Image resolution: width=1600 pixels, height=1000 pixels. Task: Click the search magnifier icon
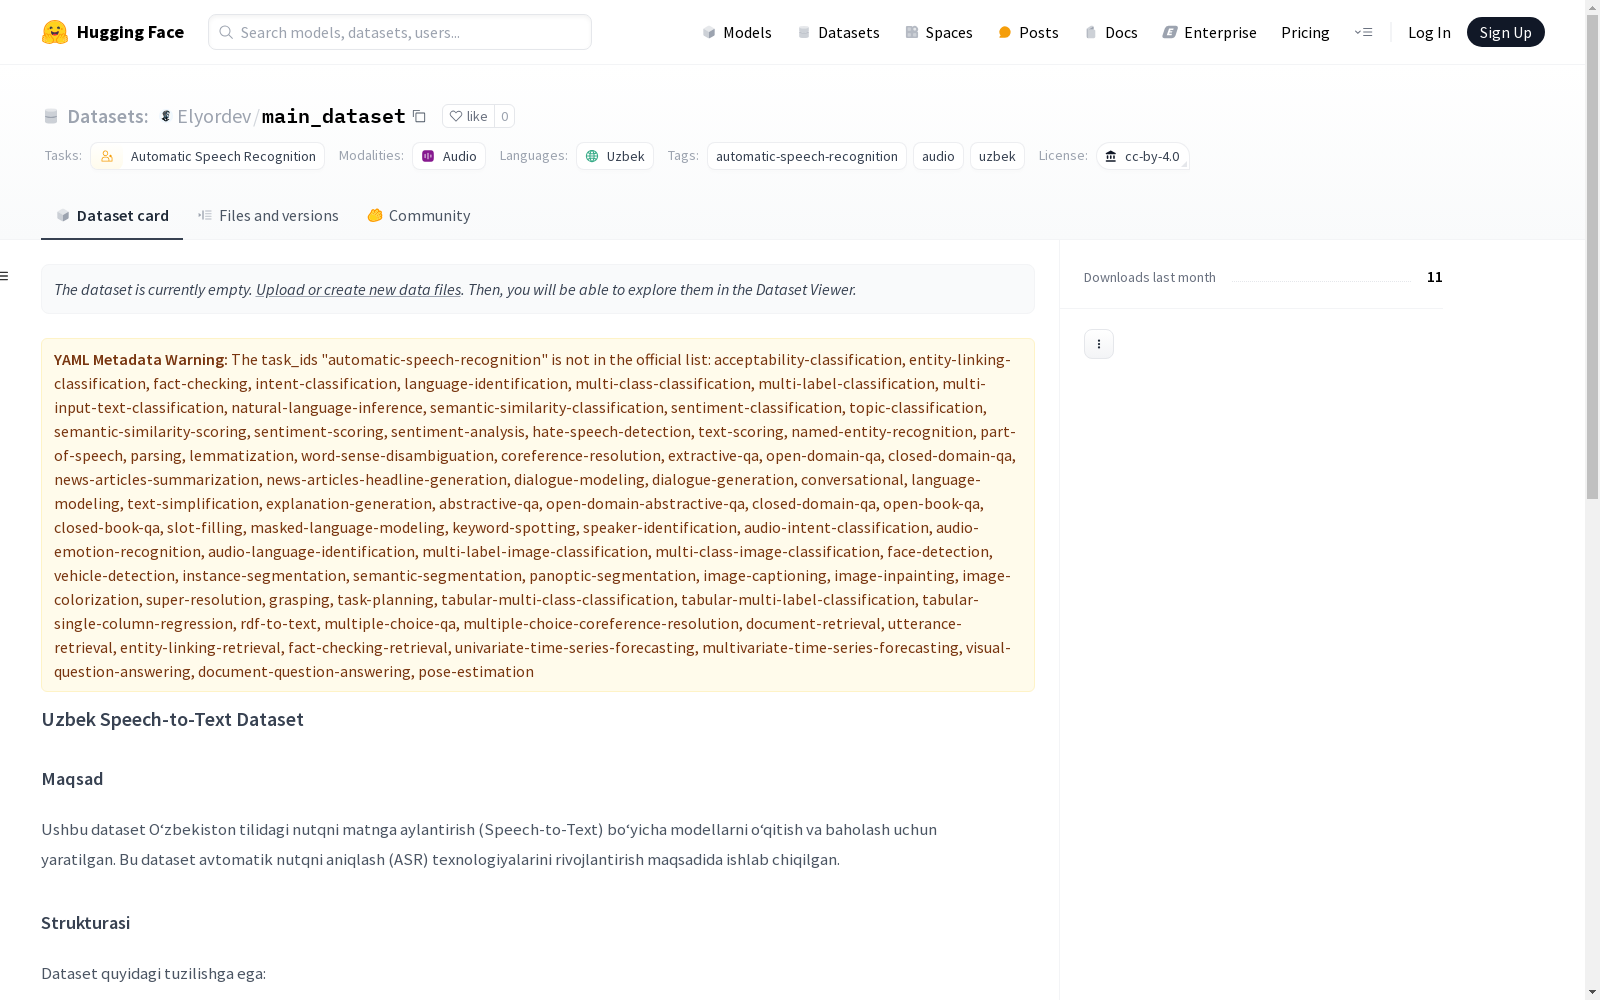(x=226, y=32)
